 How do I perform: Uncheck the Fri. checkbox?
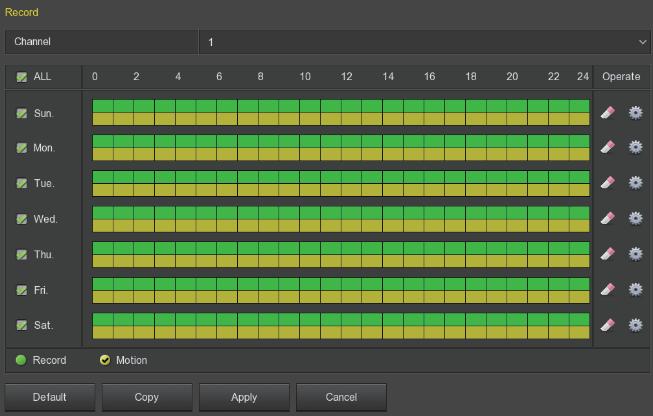[22, 290]
